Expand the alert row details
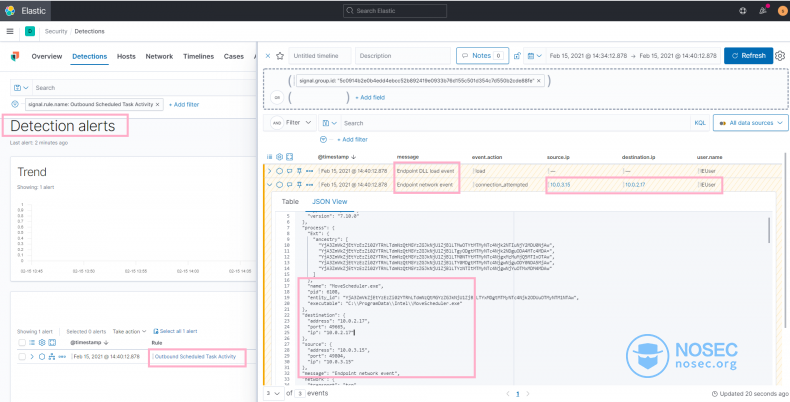 pyautogui.click(x=32, y=357)
